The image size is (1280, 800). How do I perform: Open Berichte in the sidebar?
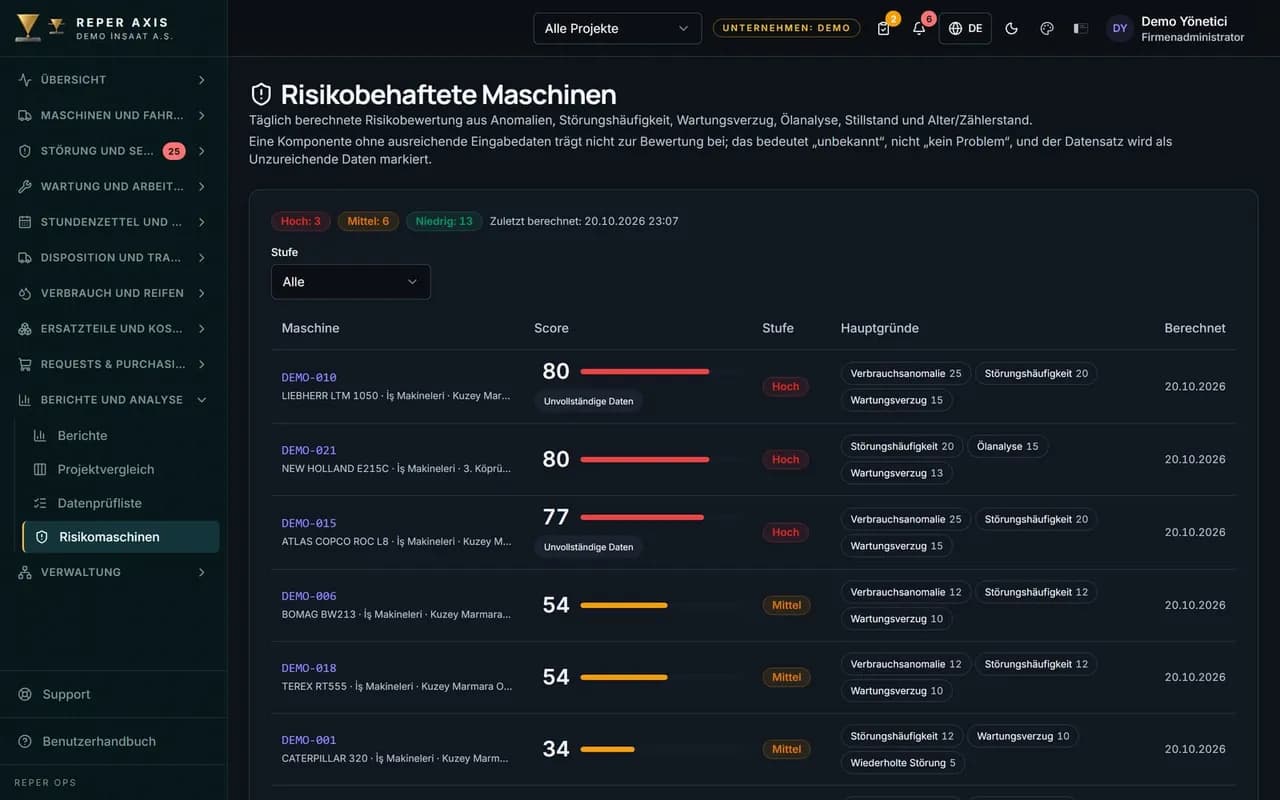point(120,436)
